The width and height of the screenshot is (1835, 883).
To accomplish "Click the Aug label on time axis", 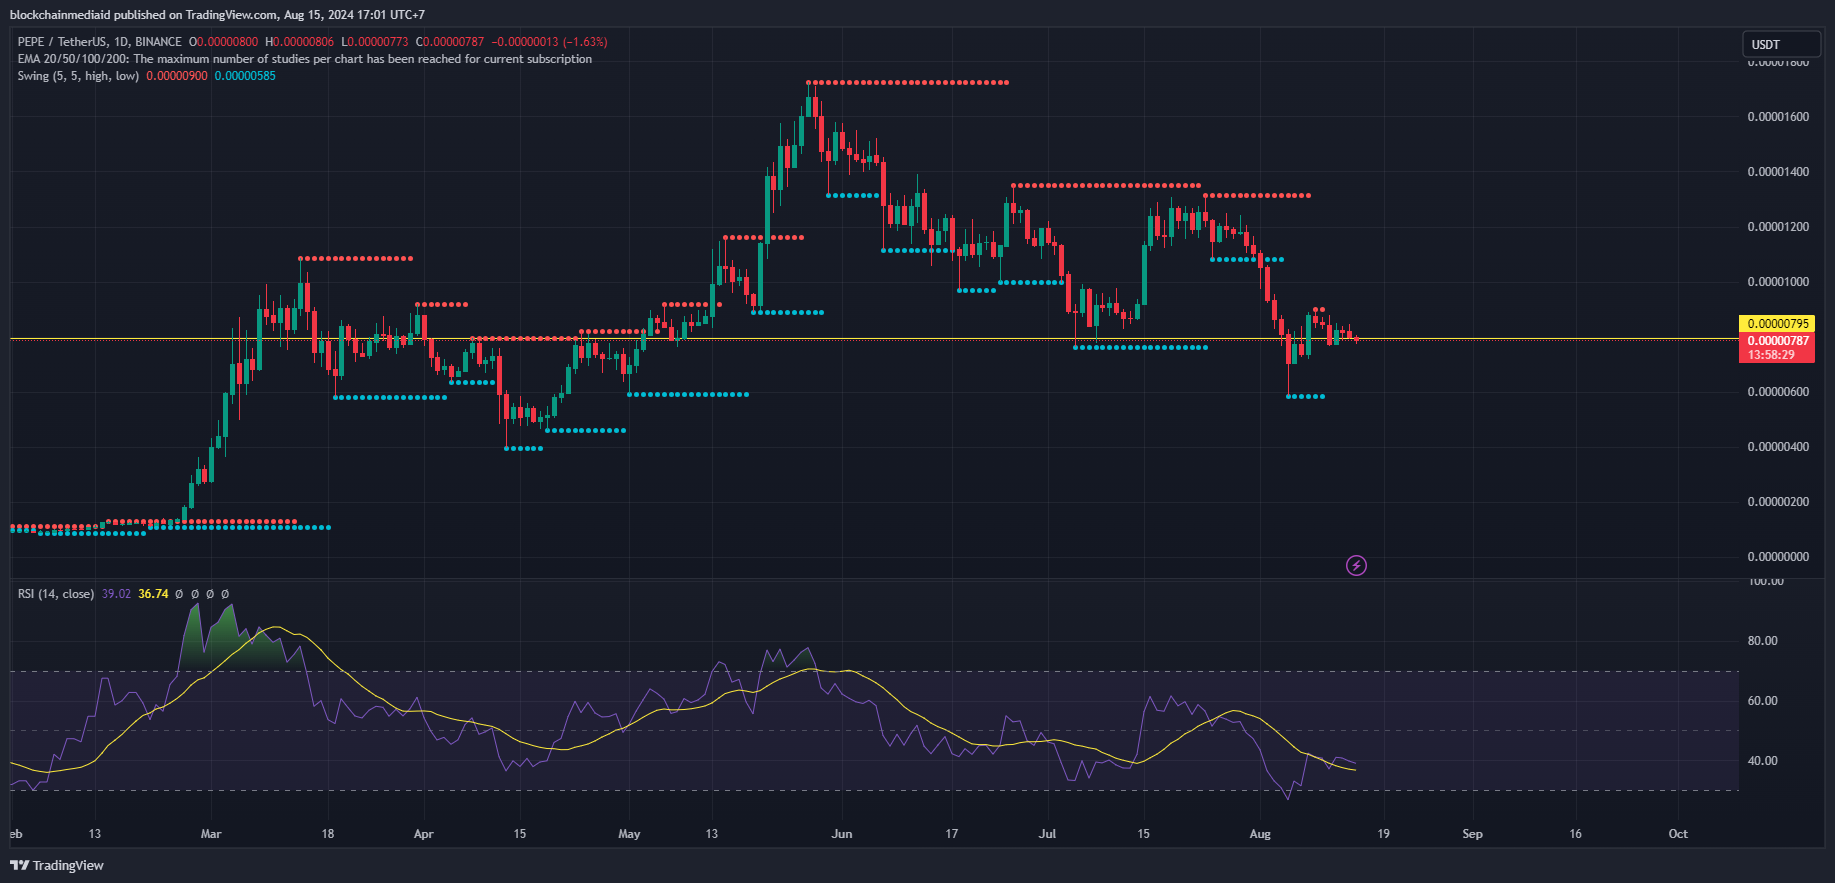I will click(x=1260, y=834).
